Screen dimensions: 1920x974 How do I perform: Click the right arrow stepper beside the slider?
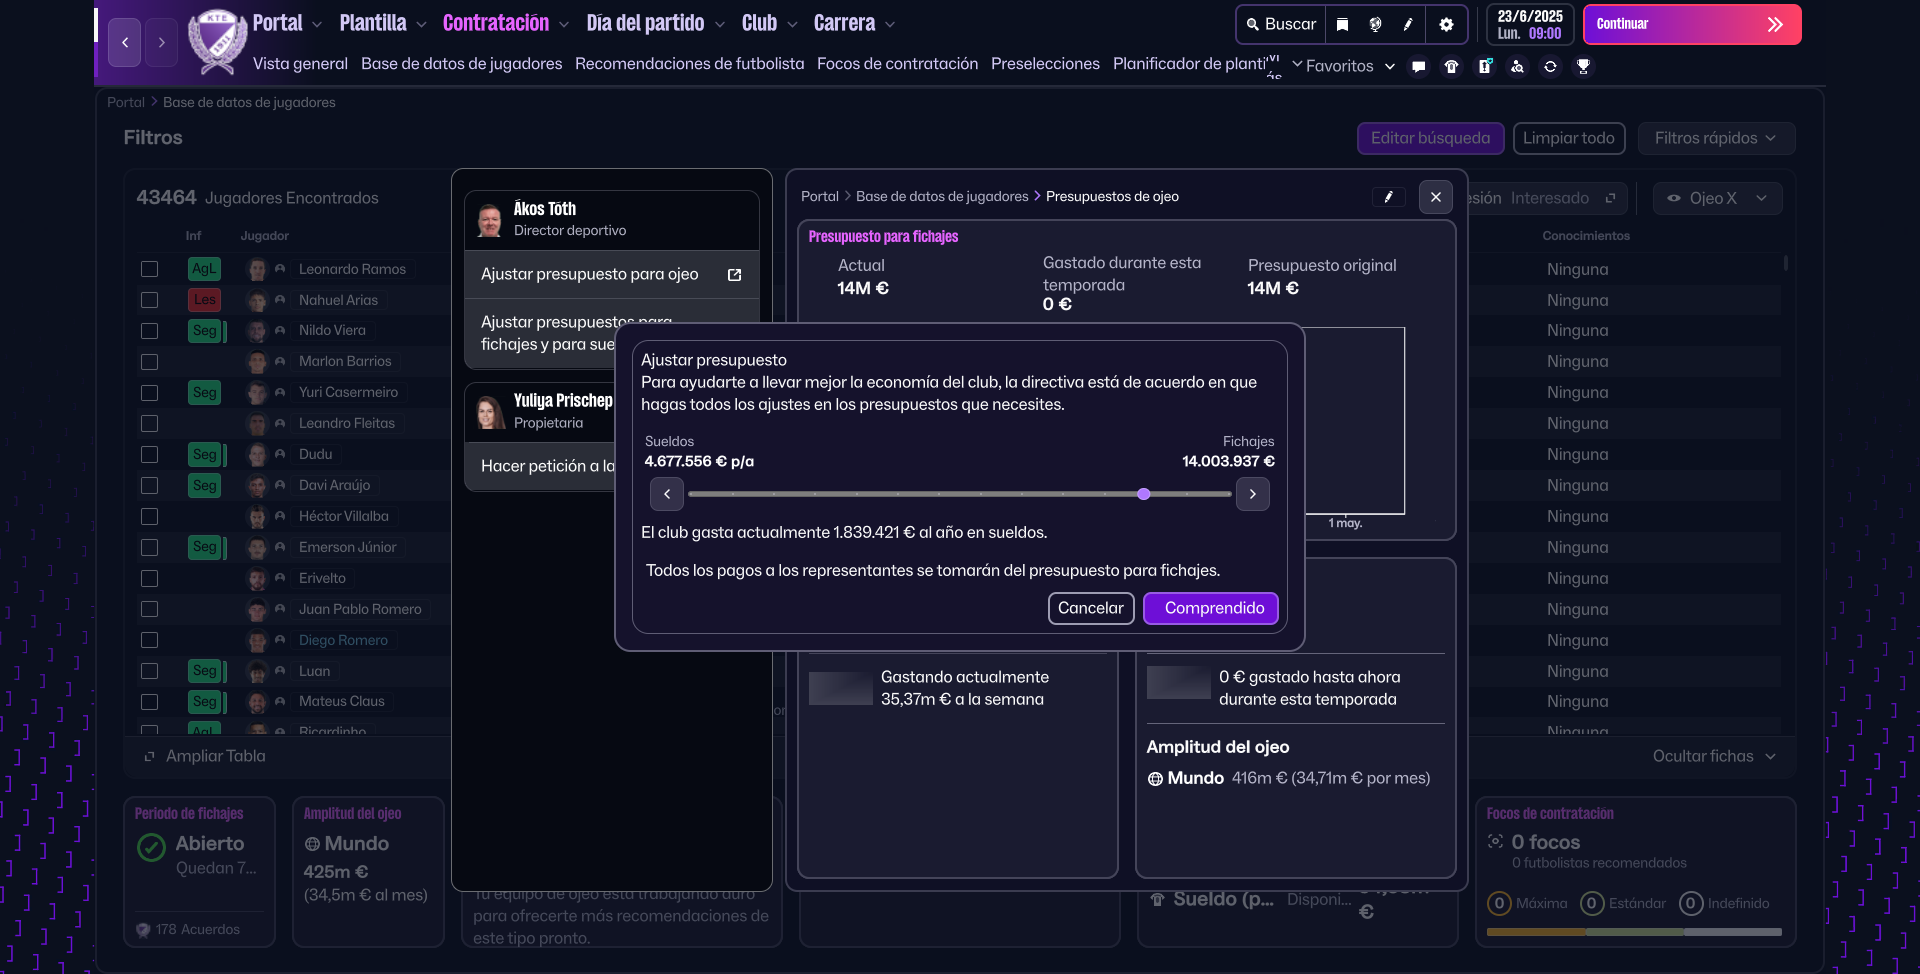point(1252,494)
